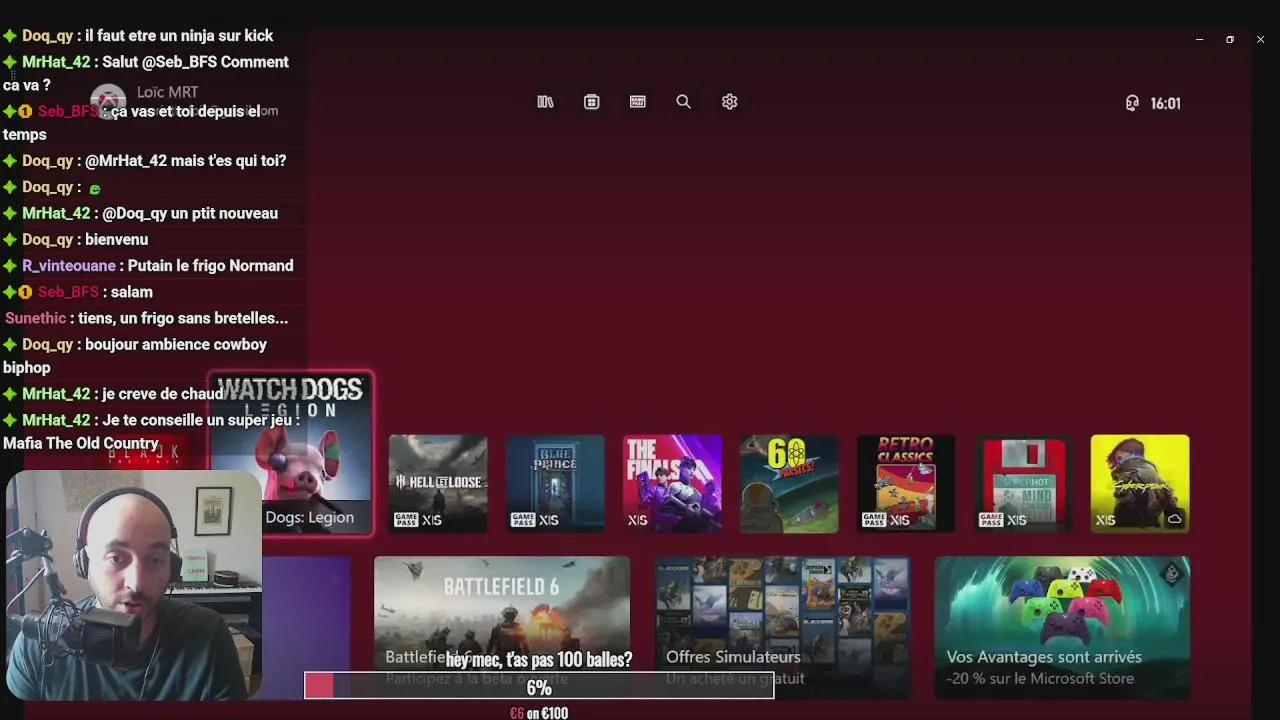1280x720 pixels.
Task: Click Doq_qy's 'mais t'es qui toi?' message
Action: coord(145,160)
